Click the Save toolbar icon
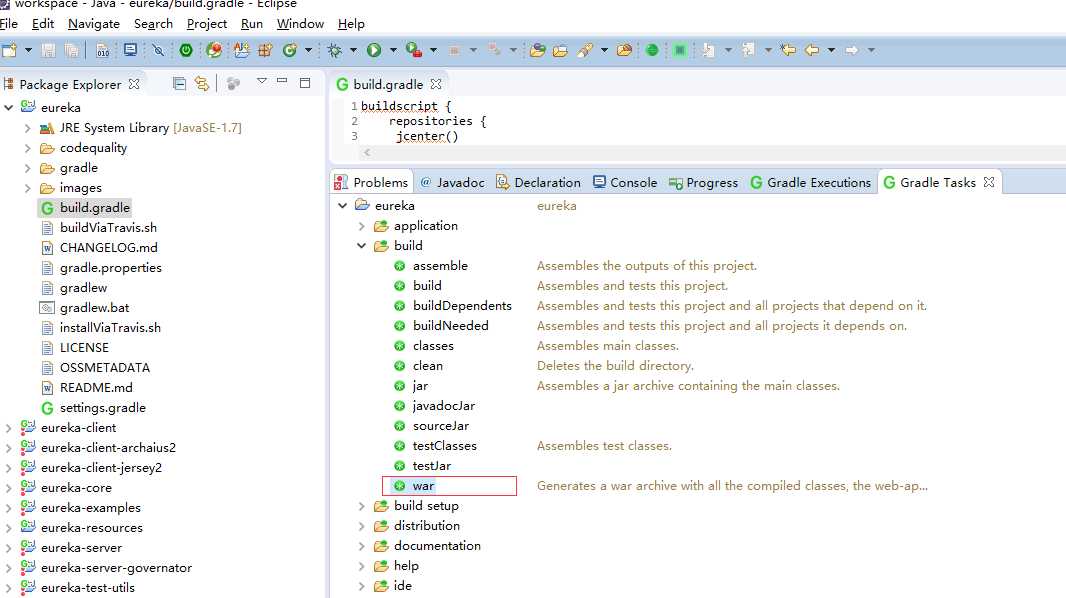This screenshot has height=598, width=1066. pos(48,50)
